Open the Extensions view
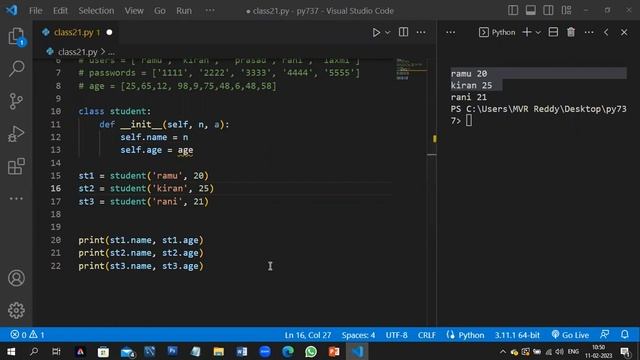 point(16,166)
